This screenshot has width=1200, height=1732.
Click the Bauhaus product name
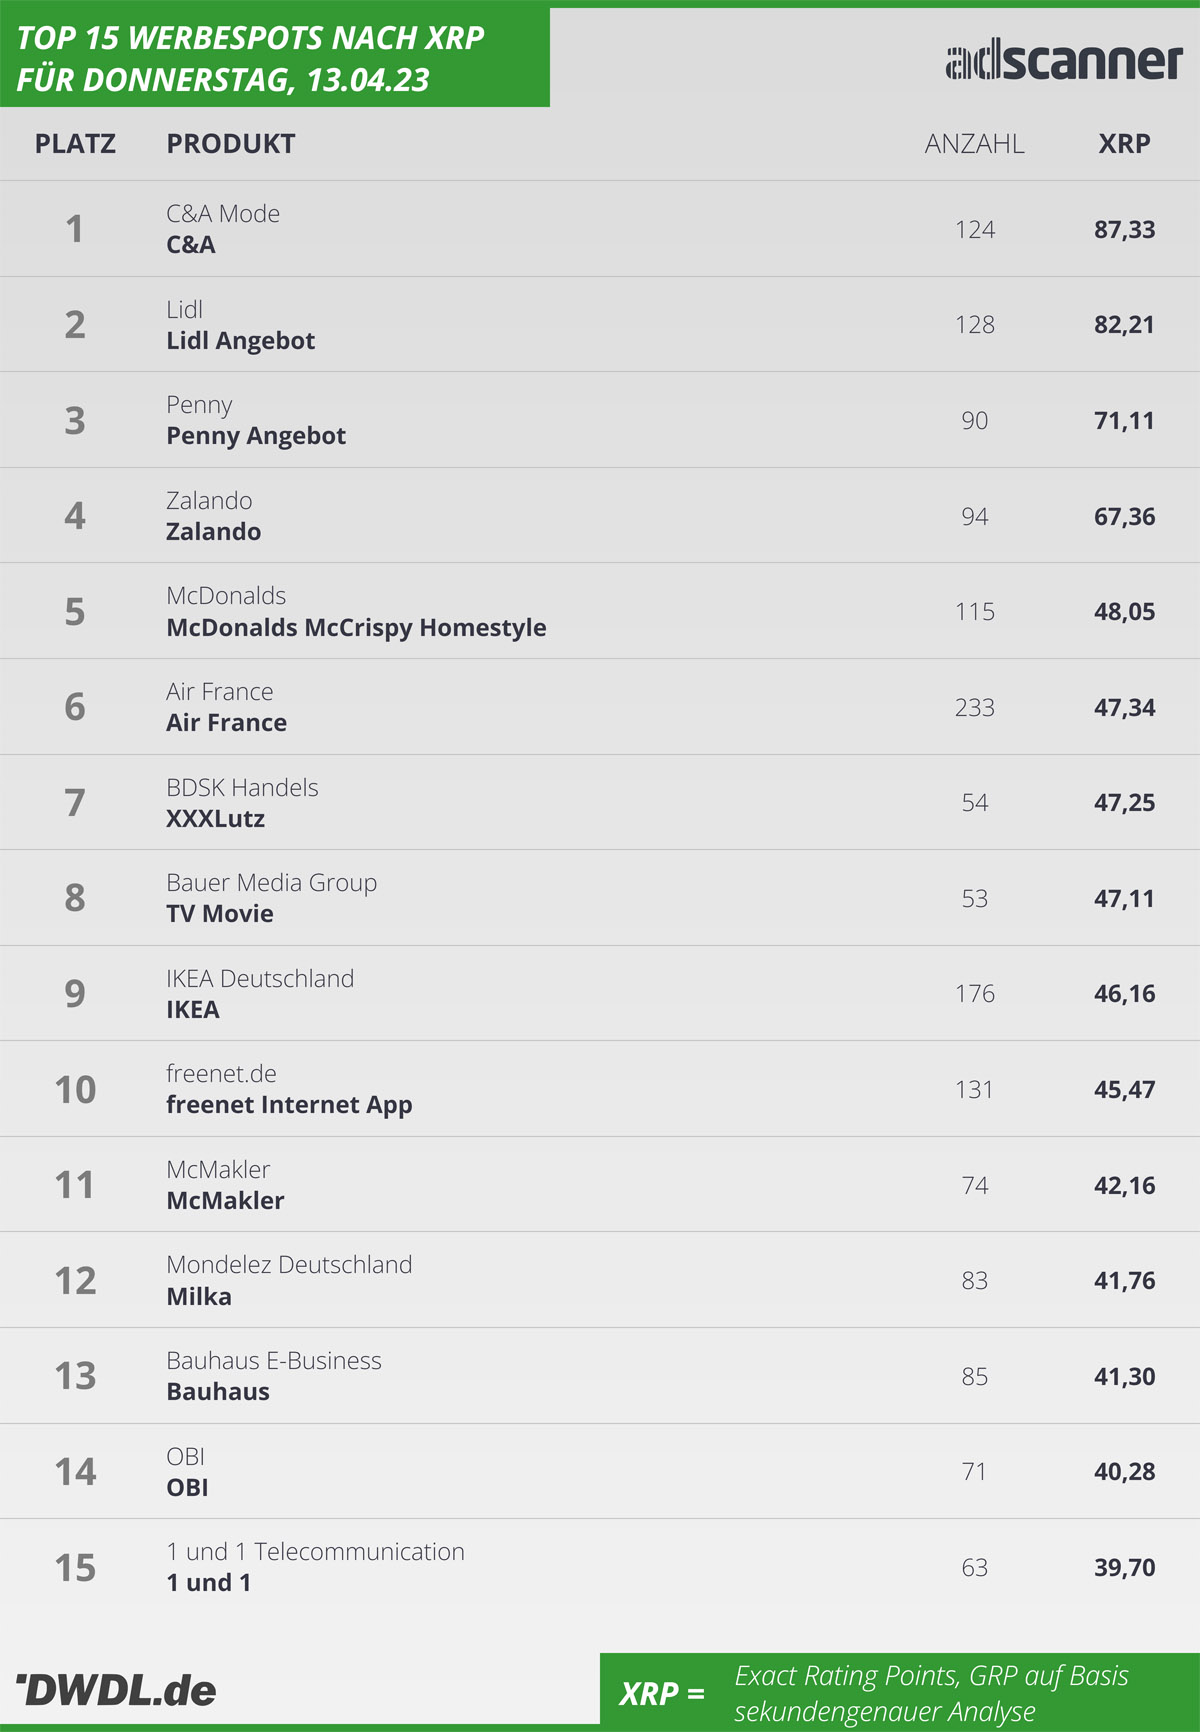pos(218,1392)
